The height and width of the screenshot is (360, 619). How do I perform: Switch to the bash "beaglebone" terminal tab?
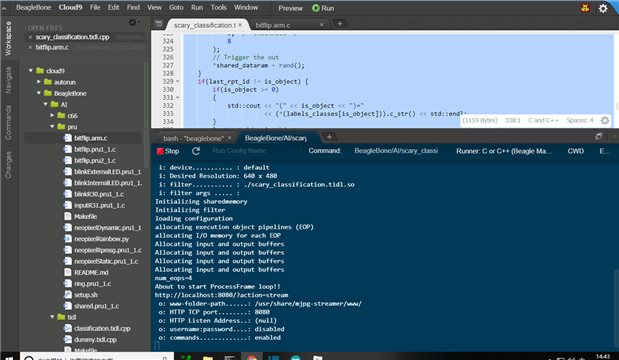[x=193, y=138]
